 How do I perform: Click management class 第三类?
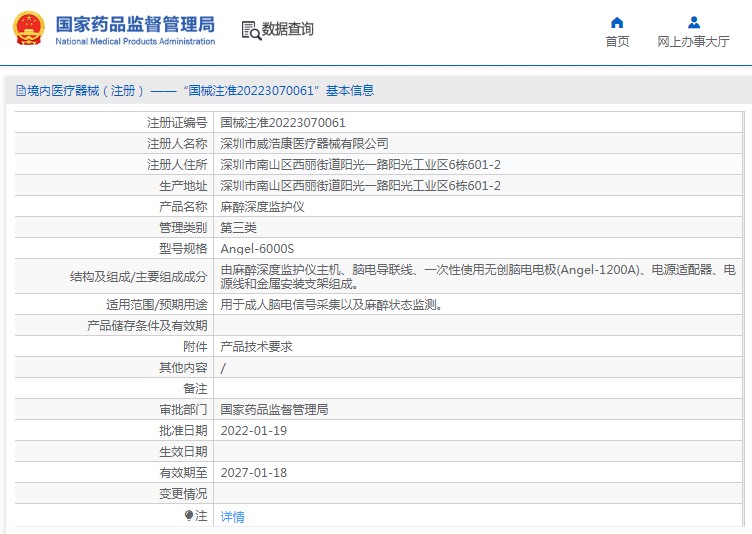coord(238,227)
